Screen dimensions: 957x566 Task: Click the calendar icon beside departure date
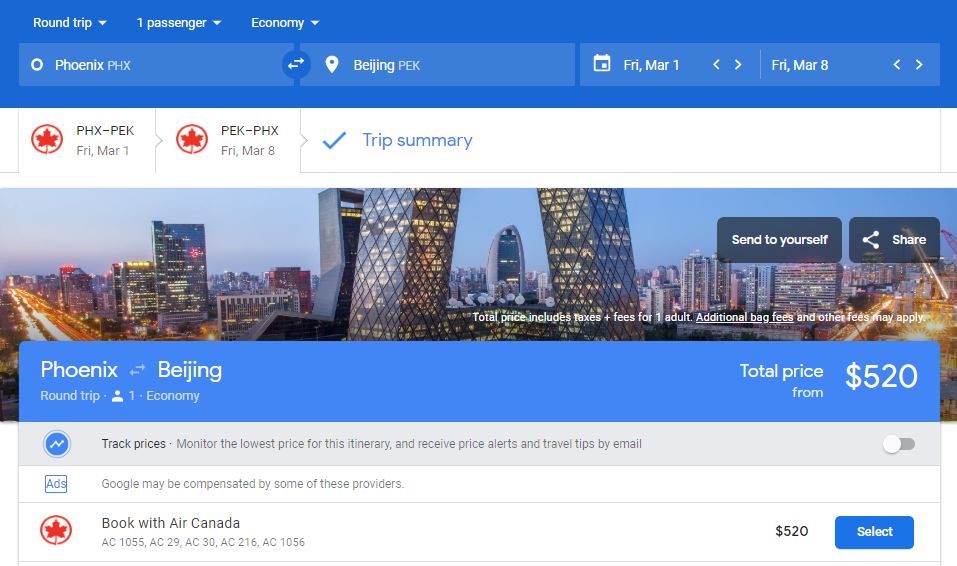[x=602, y=63]
